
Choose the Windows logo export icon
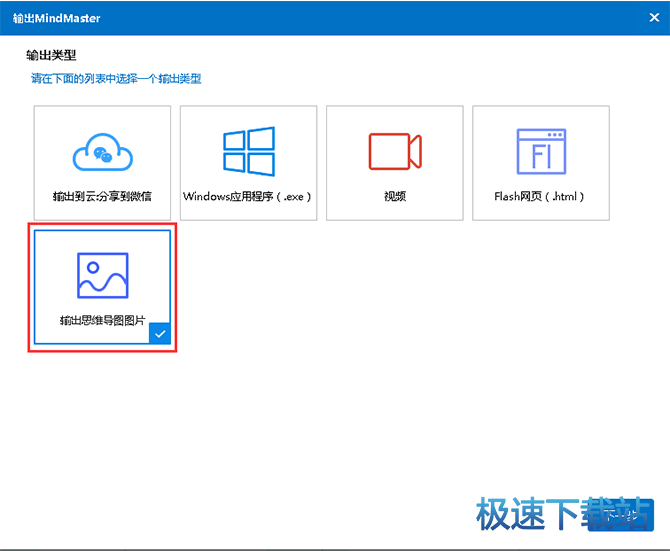pyautogui.click(x=249, y=151)
